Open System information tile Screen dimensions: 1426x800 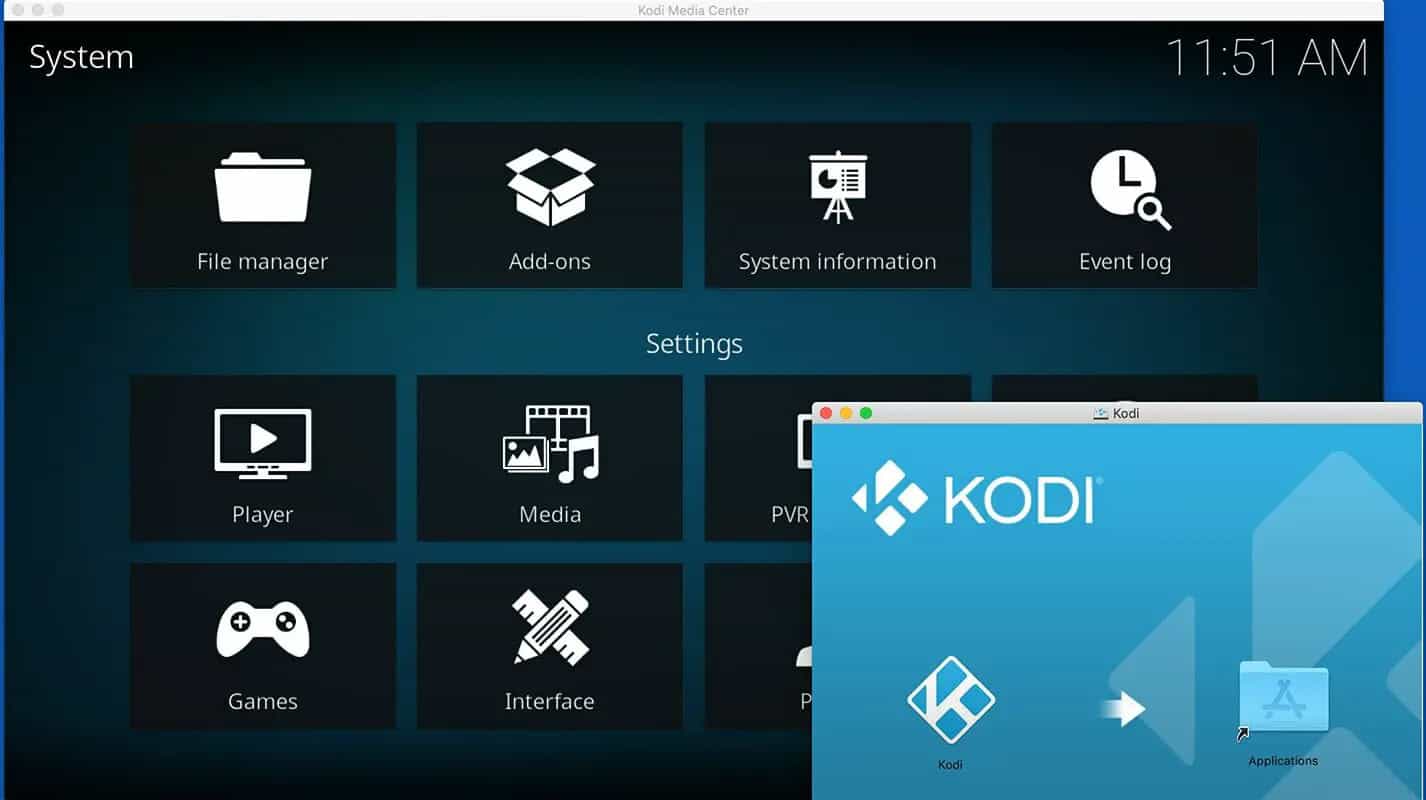tap(838, 205)
